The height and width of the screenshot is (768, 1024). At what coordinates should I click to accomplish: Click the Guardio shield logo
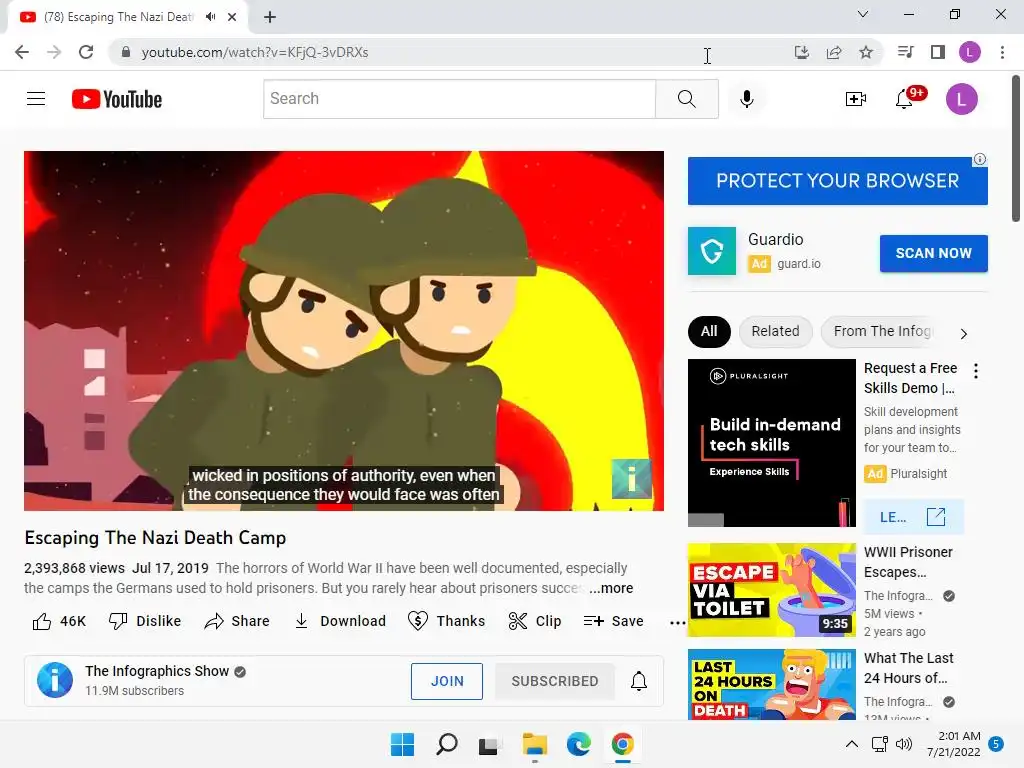click(x=712, y=251)
